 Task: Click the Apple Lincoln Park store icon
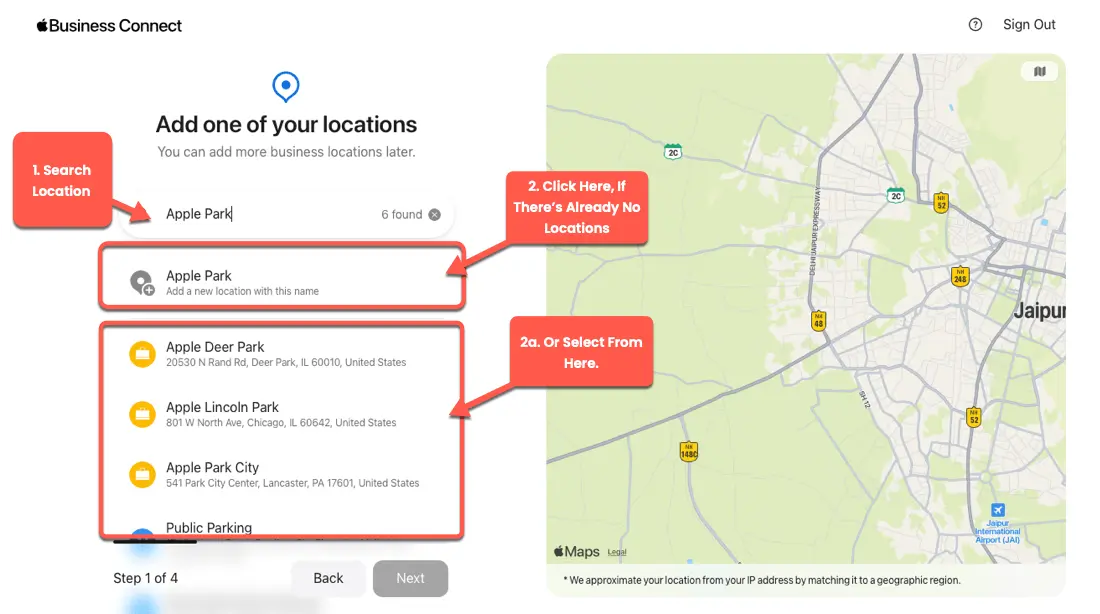pos(142,415)
